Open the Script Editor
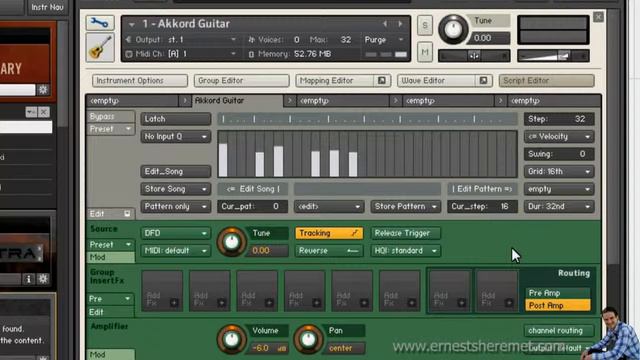 point(546,81)
